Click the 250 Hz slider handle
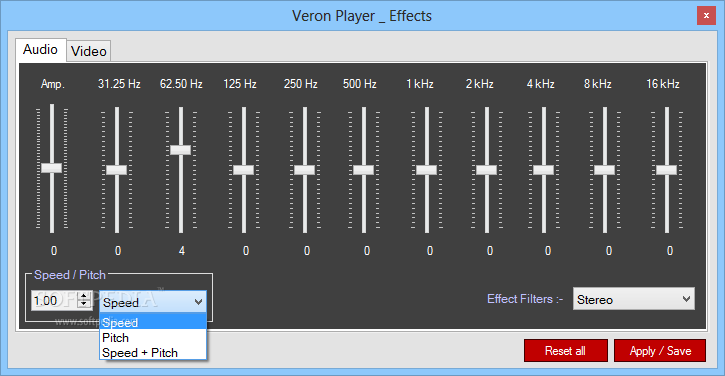 [304, 170]
